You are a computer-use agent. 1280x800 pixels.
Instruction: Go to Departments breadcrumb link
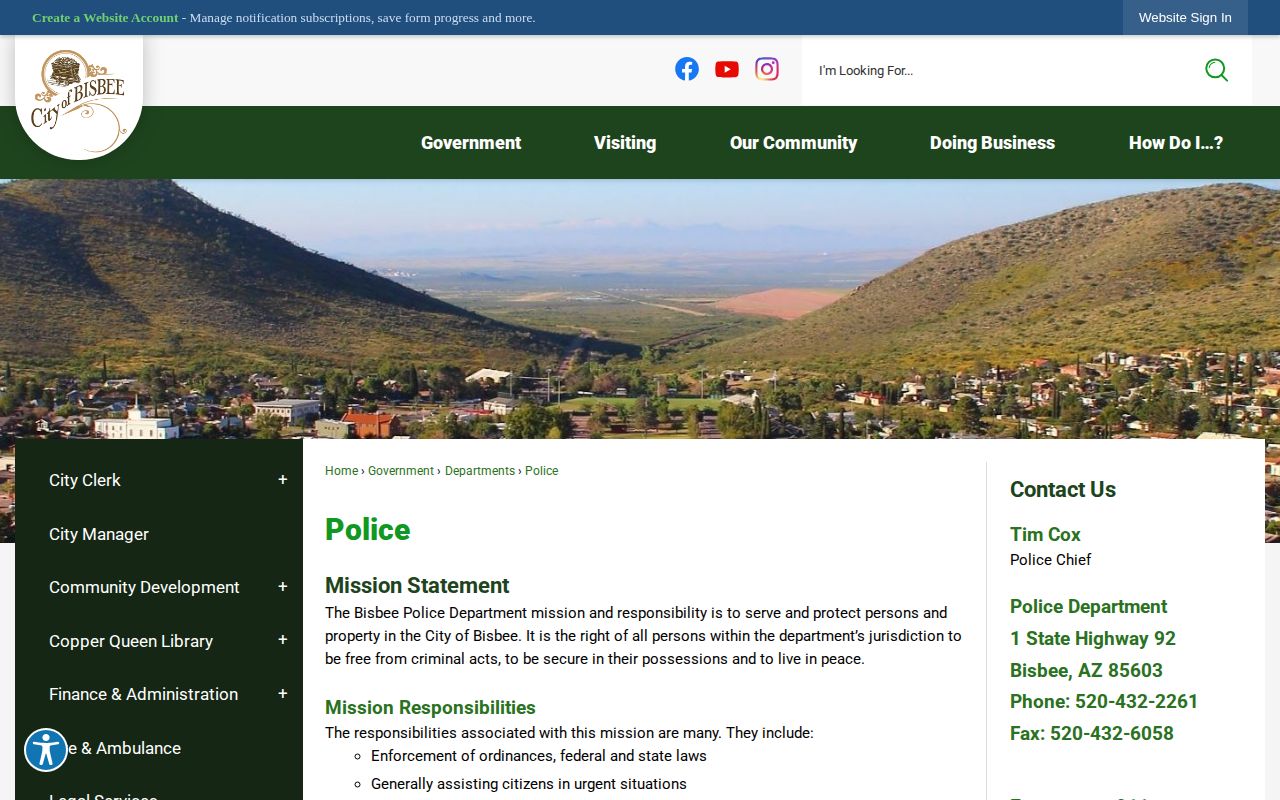pos(480,471)
